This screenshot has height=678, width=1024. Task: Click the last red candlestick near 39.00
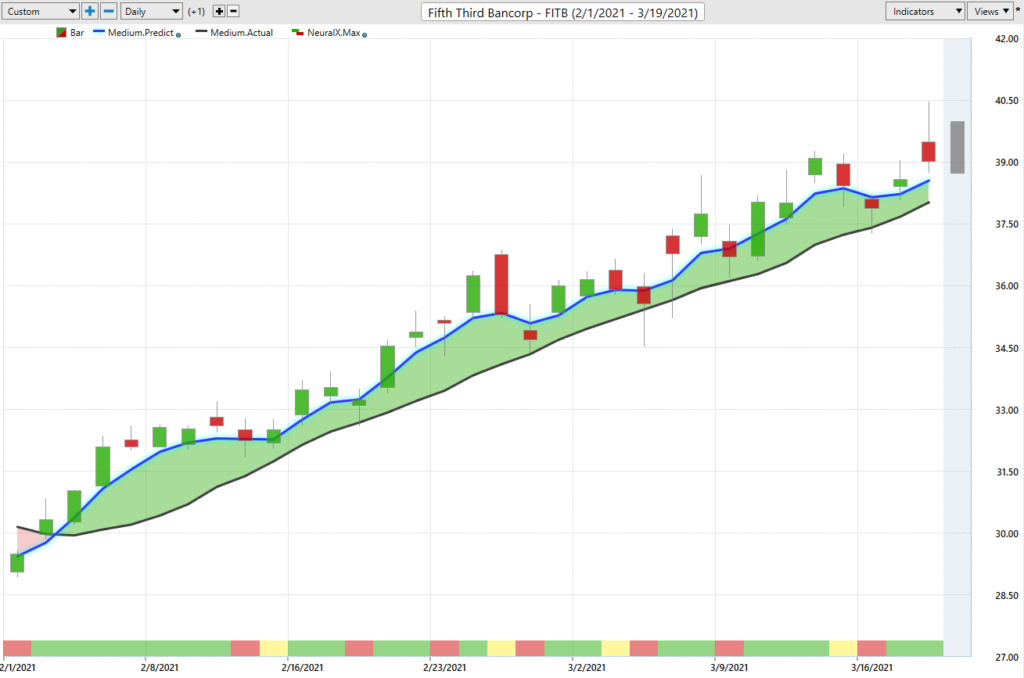[x=928, y=152]
